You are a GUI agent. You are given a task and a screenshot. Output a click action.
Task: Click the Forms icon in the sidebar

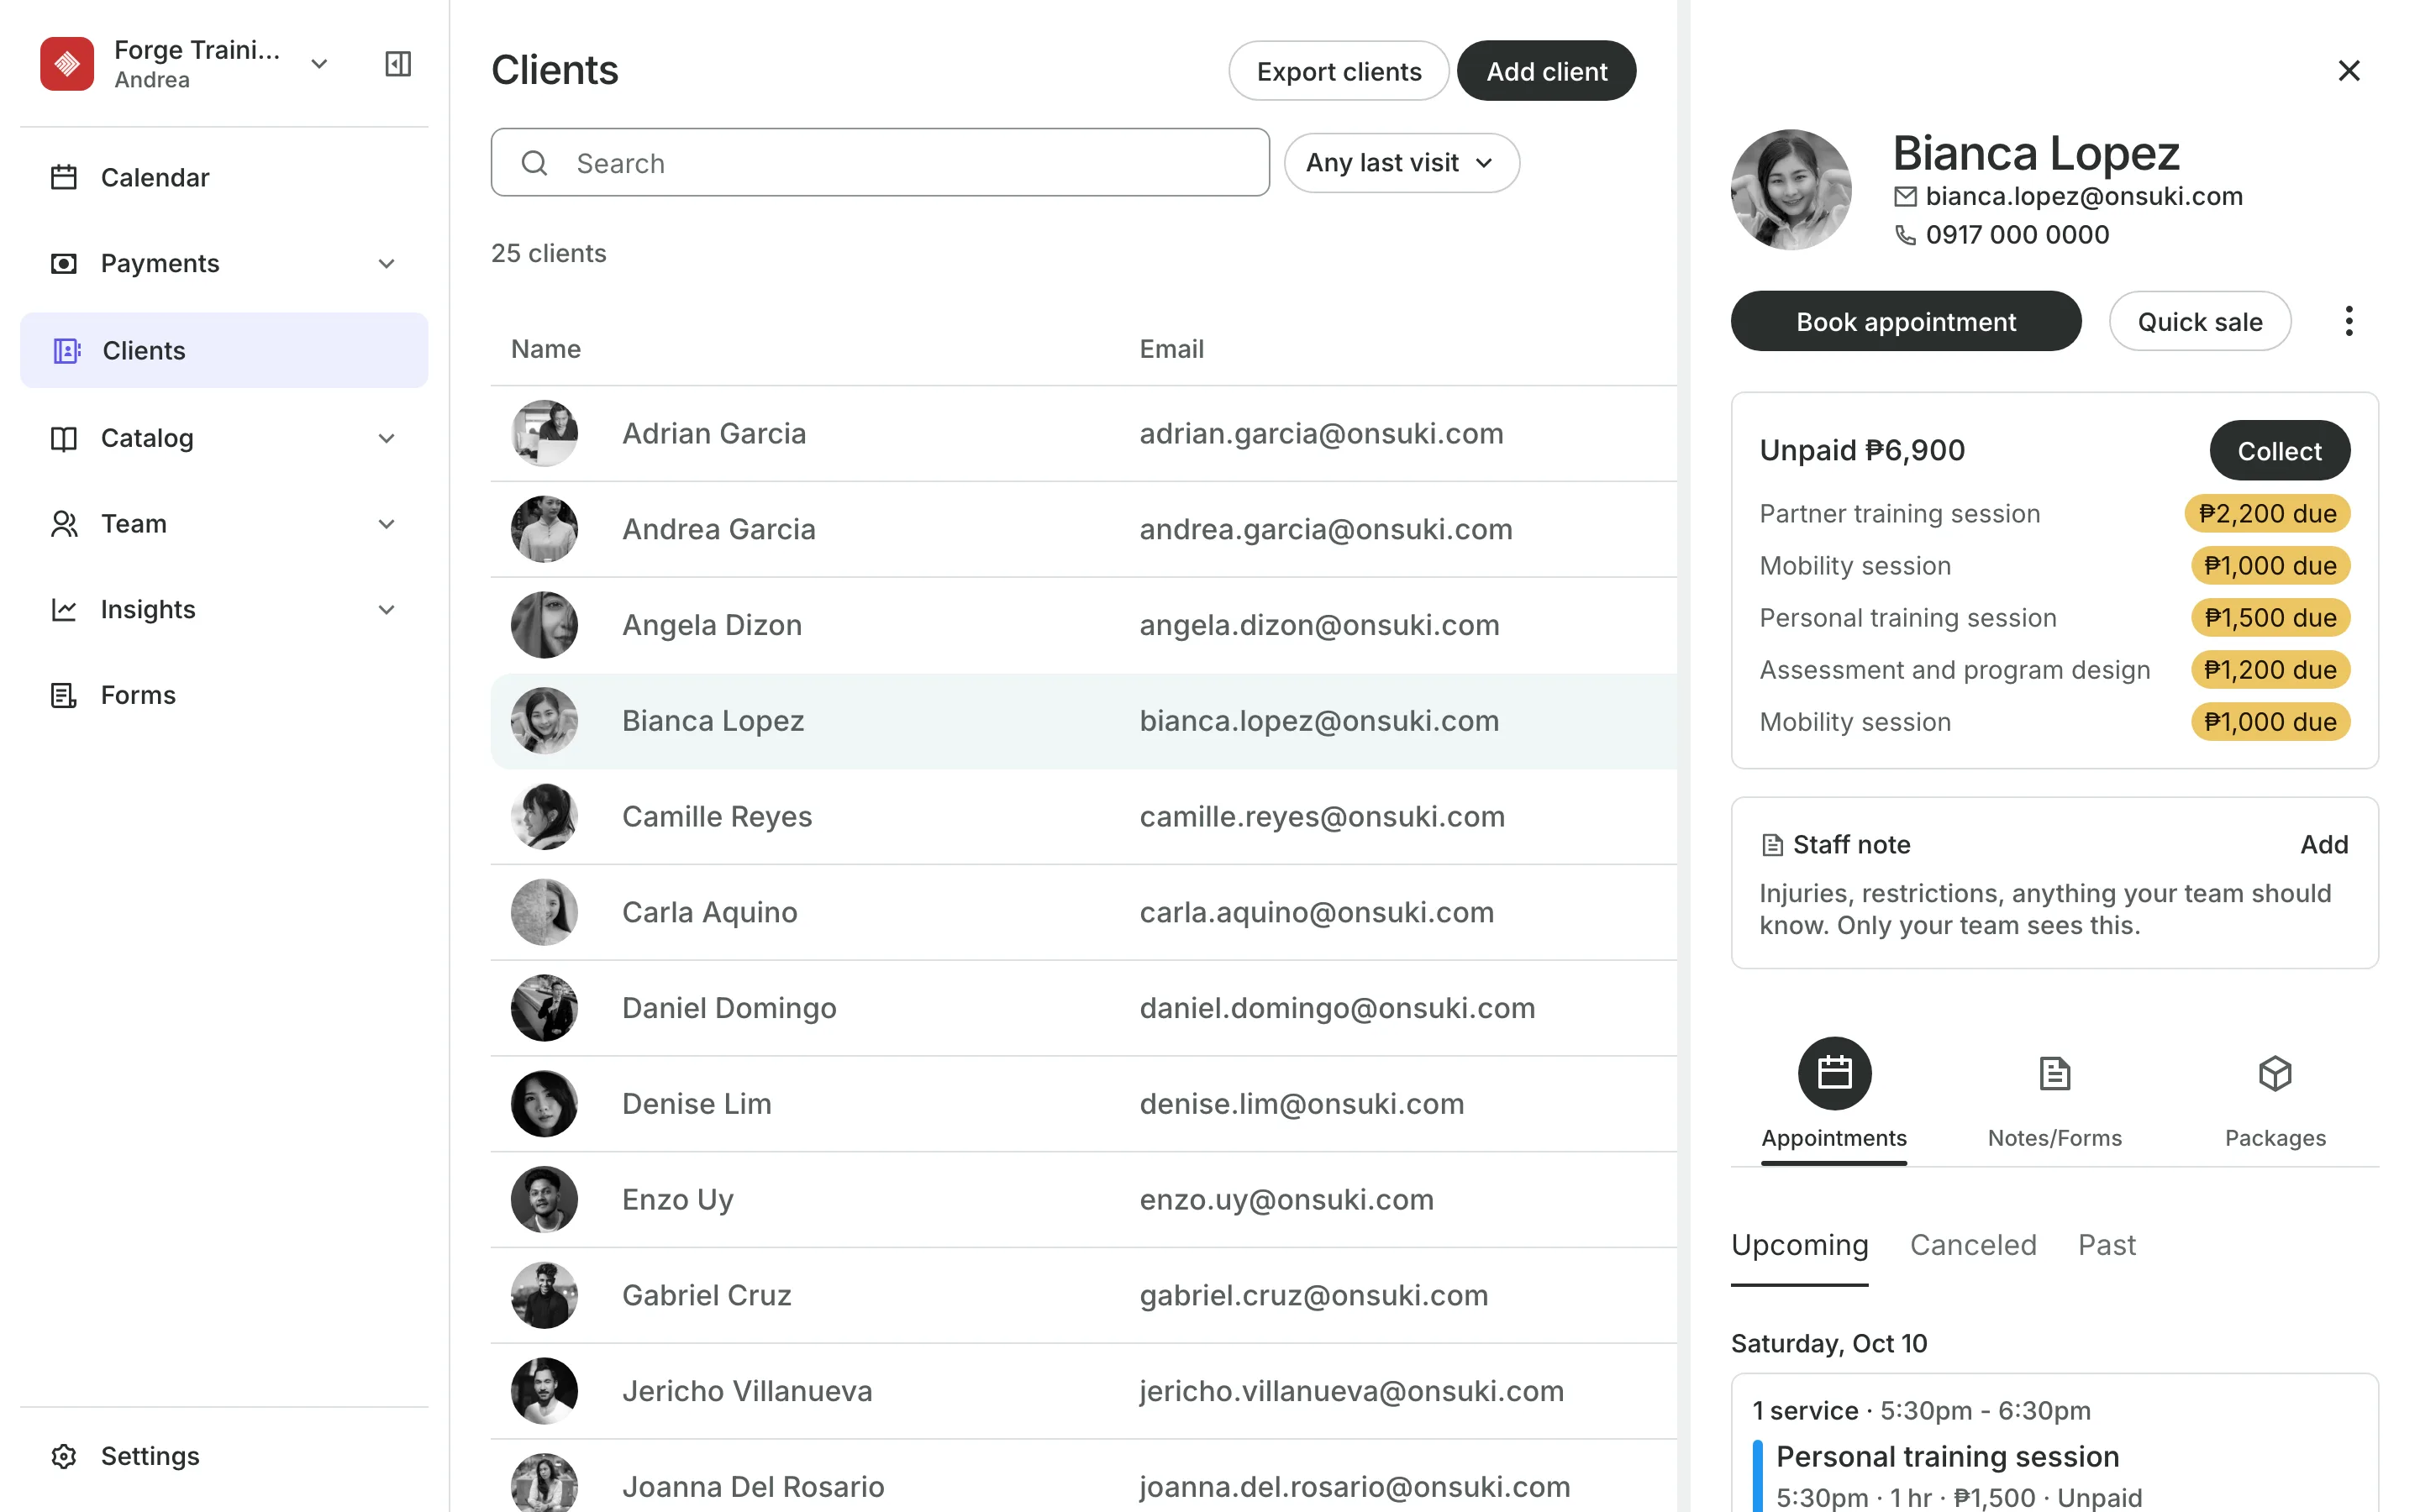[64, 695]
